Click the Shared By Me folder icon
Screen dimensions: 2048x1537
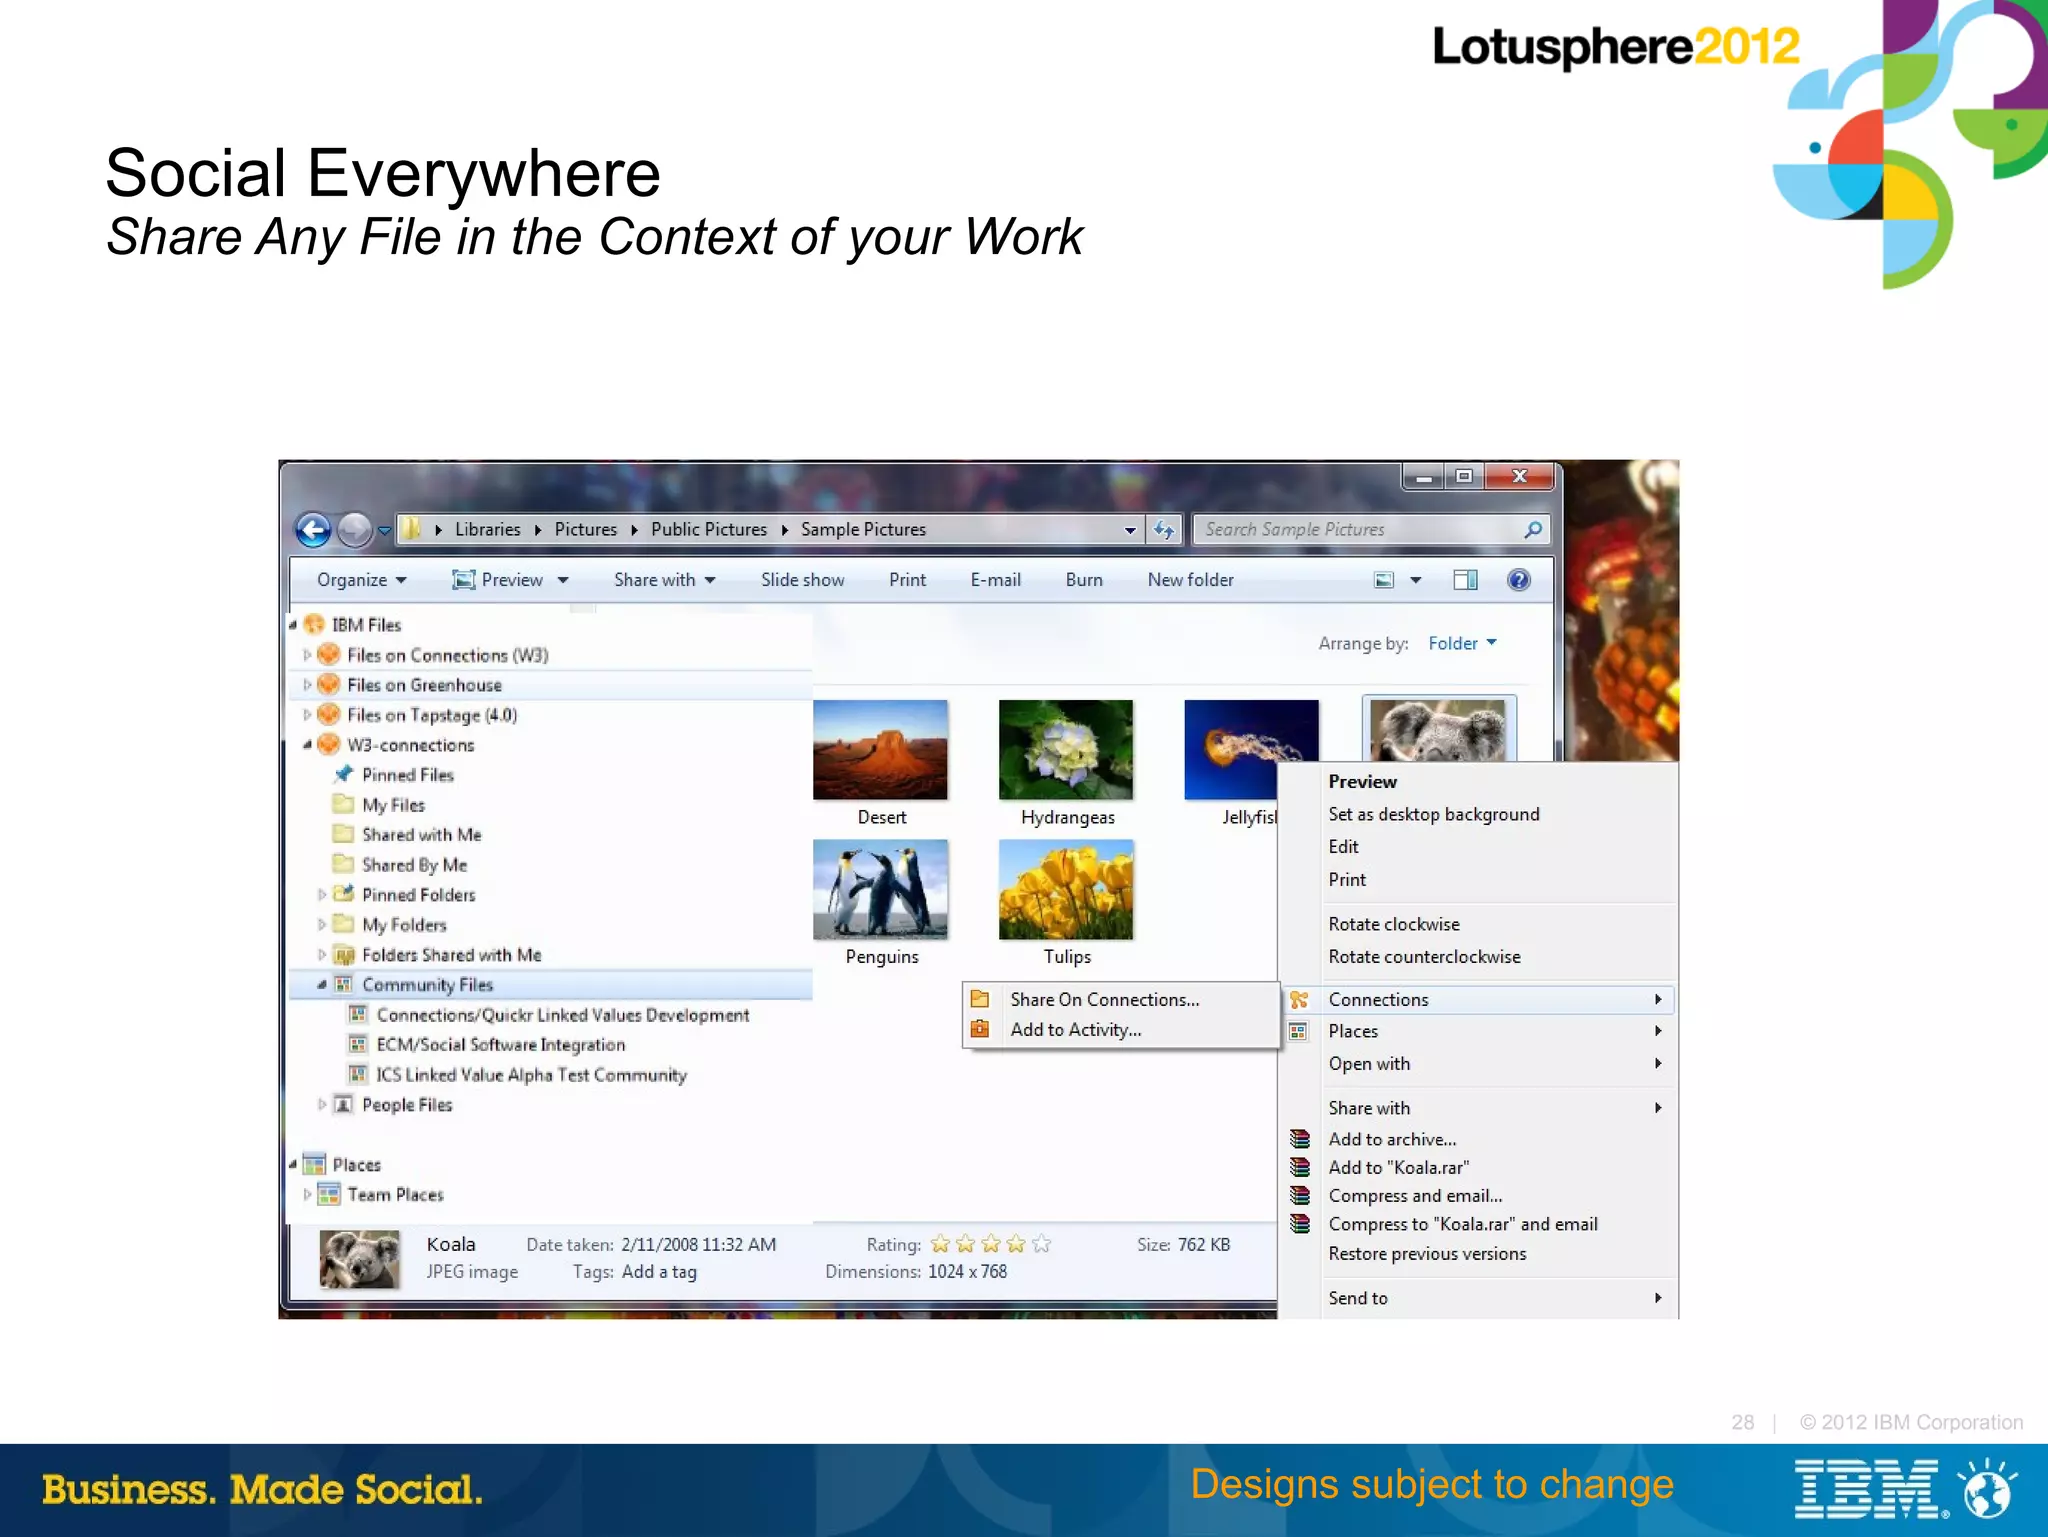[x=344, y=864]
